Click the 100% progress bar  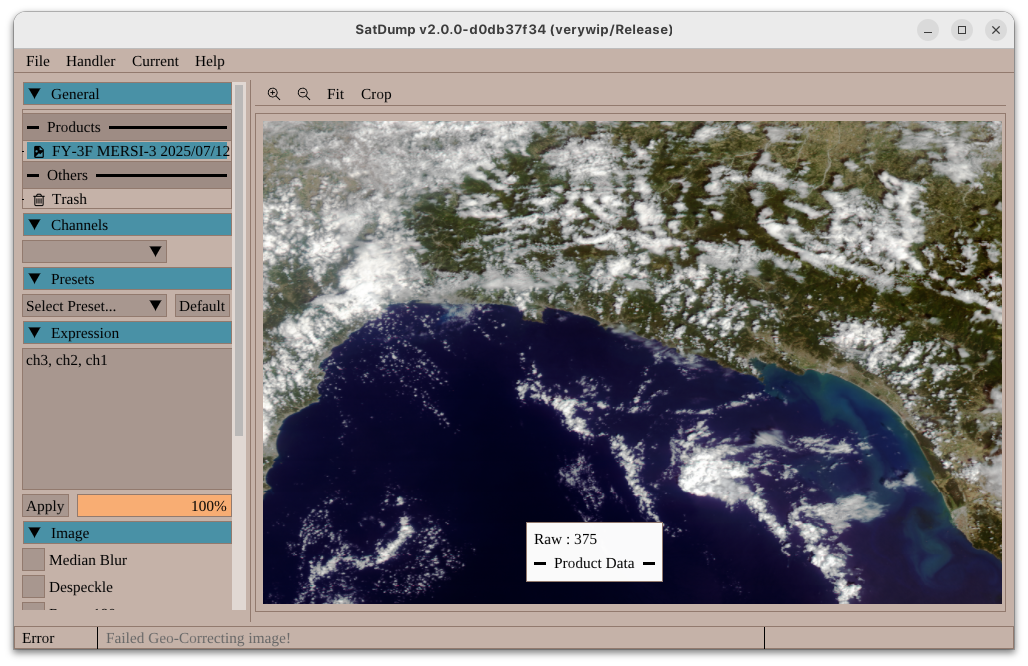tap(154, 506)
